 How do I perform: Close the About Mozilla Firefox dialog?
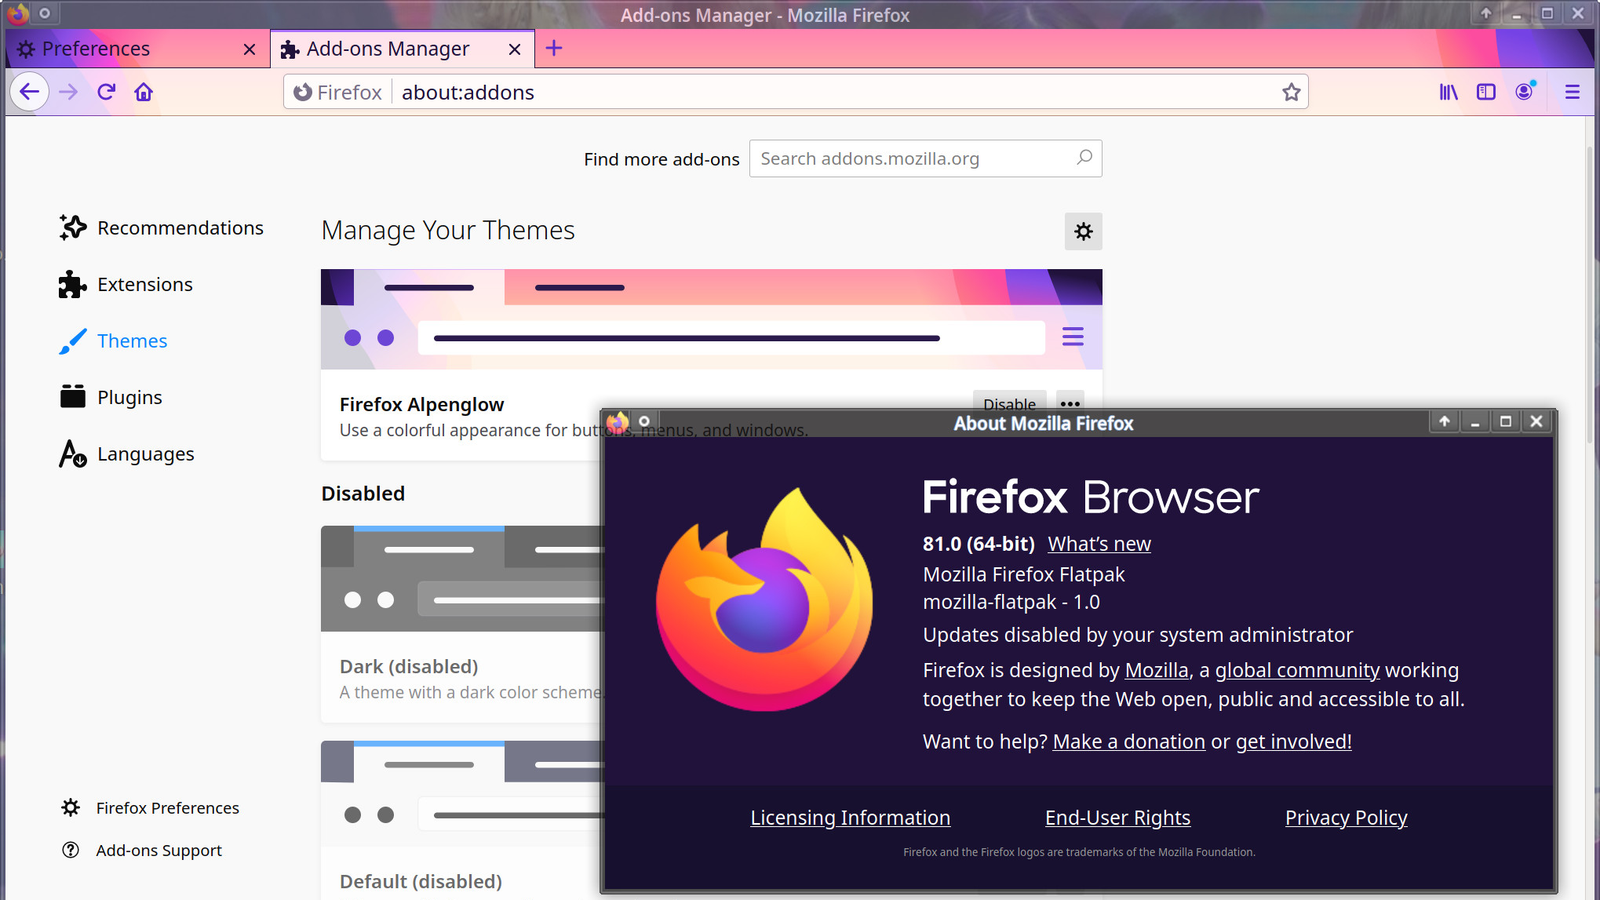(1537, 421)
